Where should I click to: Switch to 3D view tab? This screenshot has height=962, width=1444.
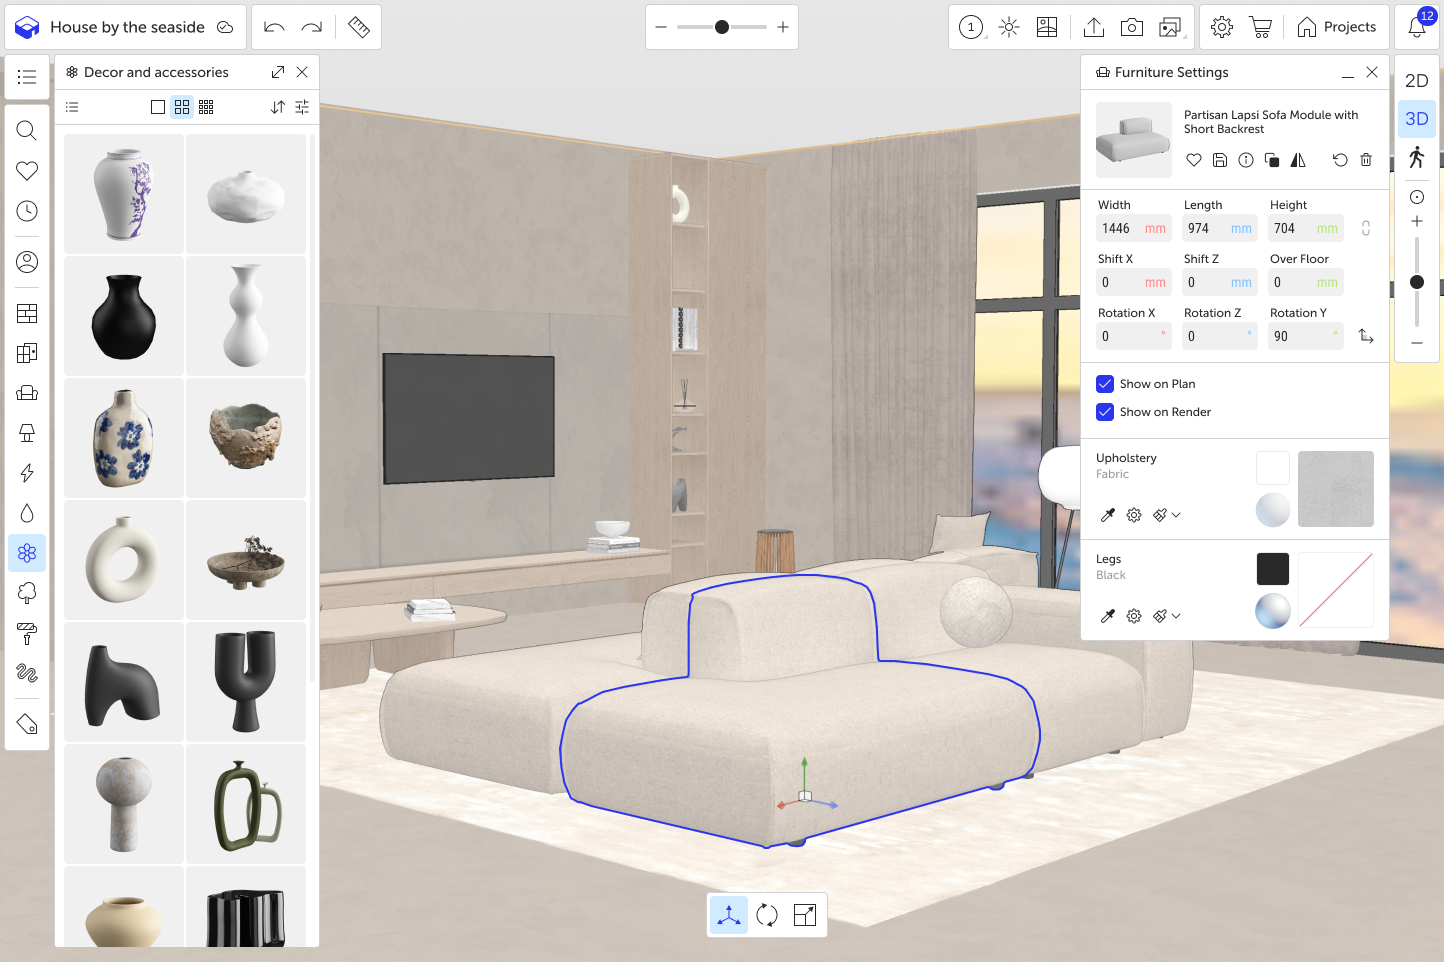coord(1416,118)
